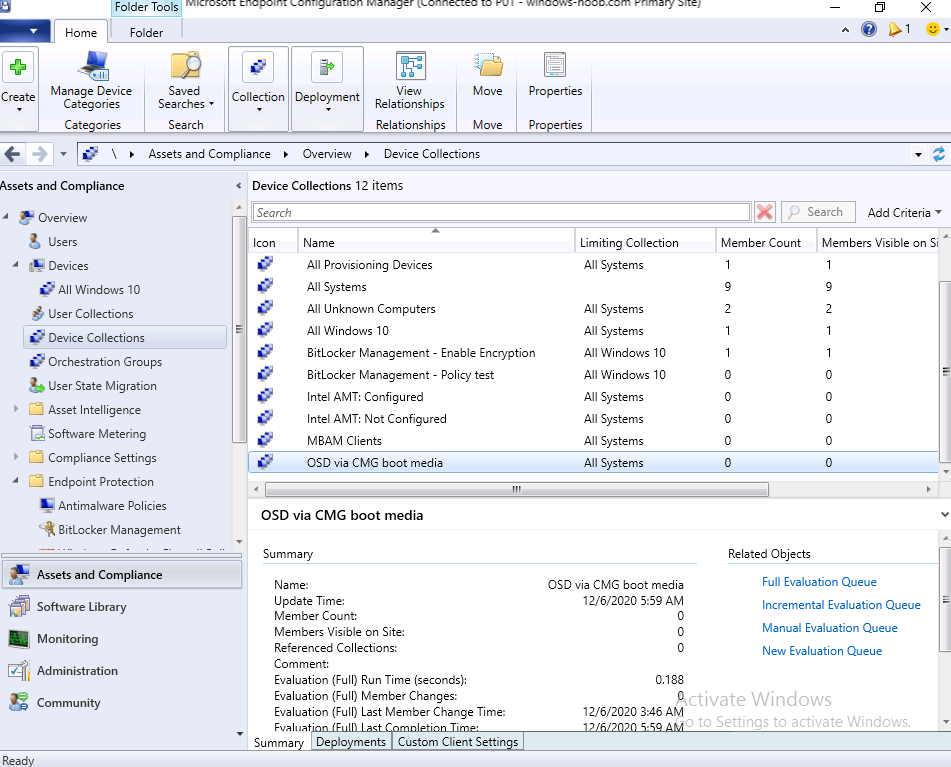Select Users in the navigation tree

point(62,241)
